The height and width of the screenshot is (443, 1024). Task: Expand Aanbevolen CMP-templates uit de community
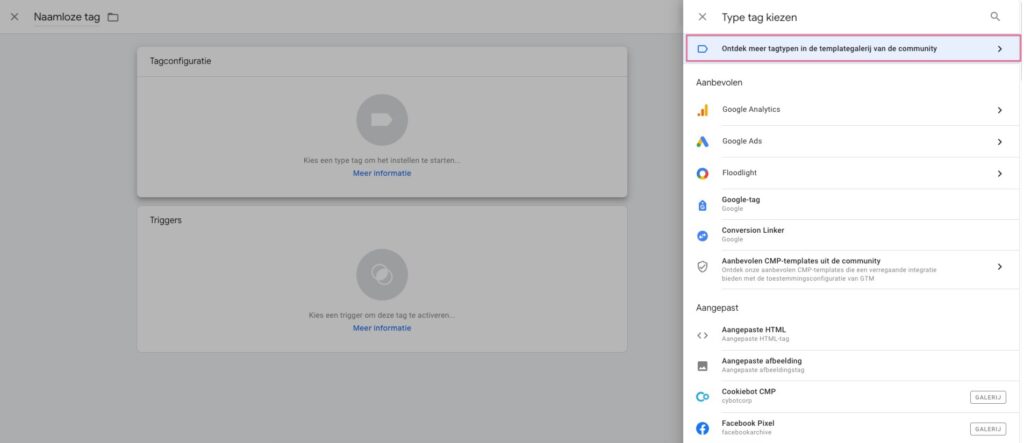point(1000,267)
